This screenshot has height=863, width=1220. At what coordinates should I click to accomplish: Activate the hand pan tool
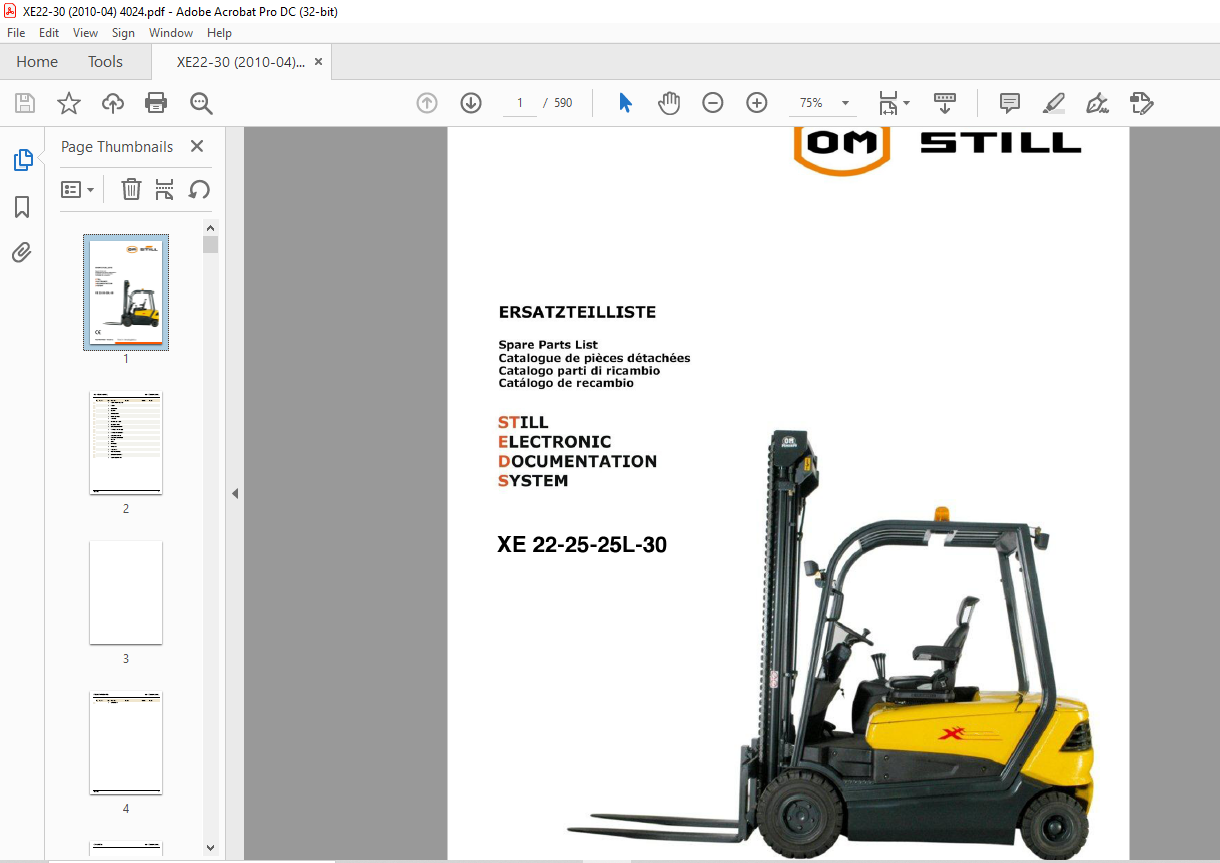pyautogui.click(x=669, y=103)
